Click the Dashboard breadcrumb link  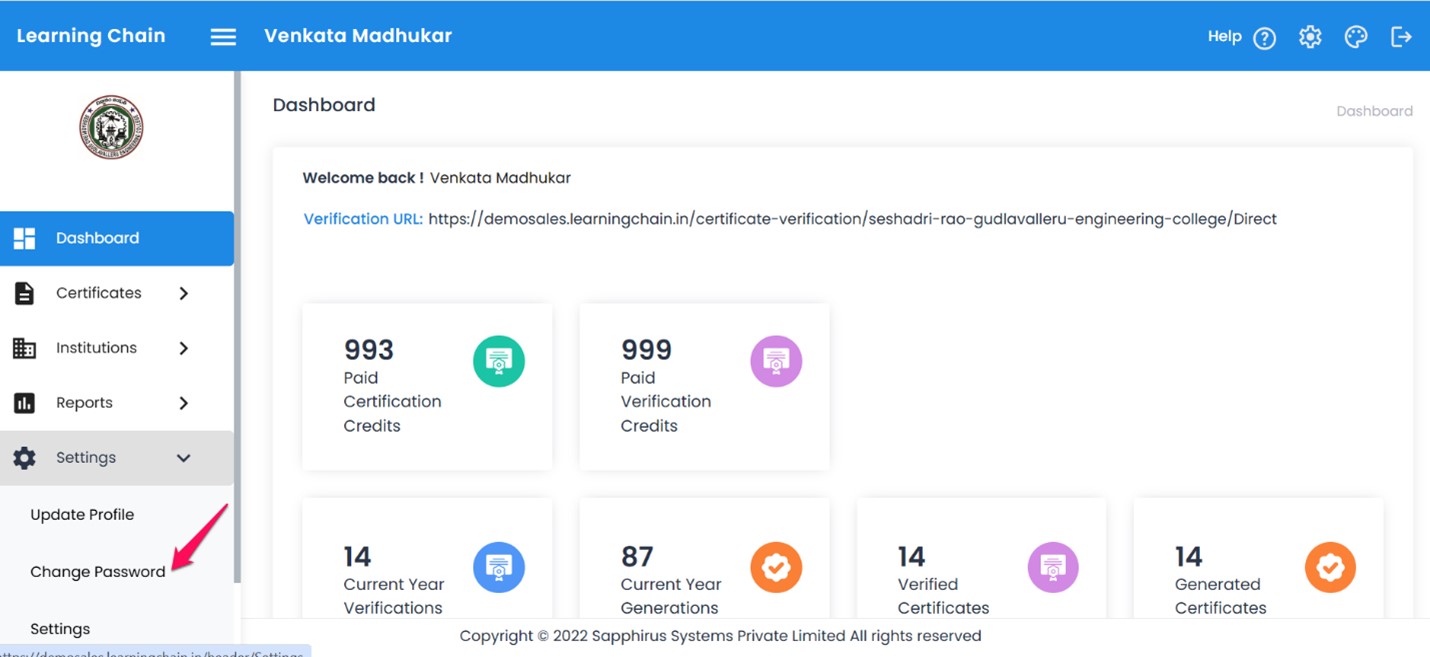coord(1374,111)
